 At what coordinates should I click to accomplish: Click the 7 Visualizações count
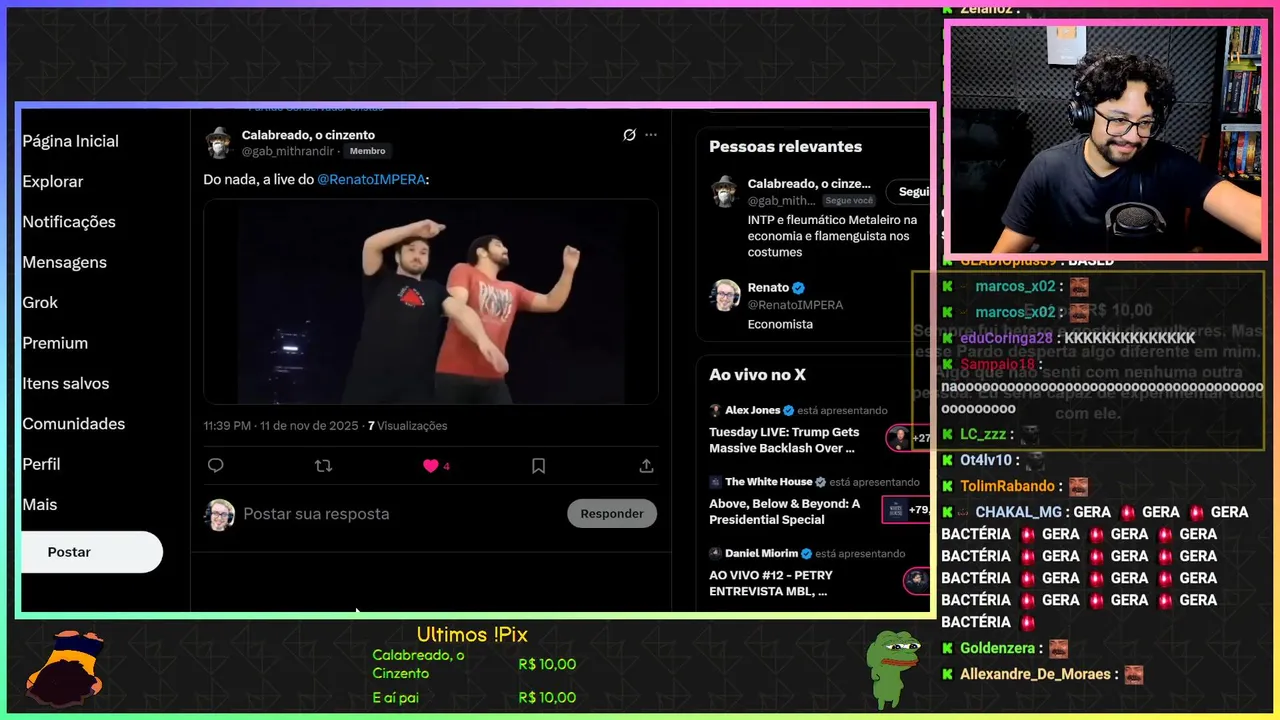point(407,426)
